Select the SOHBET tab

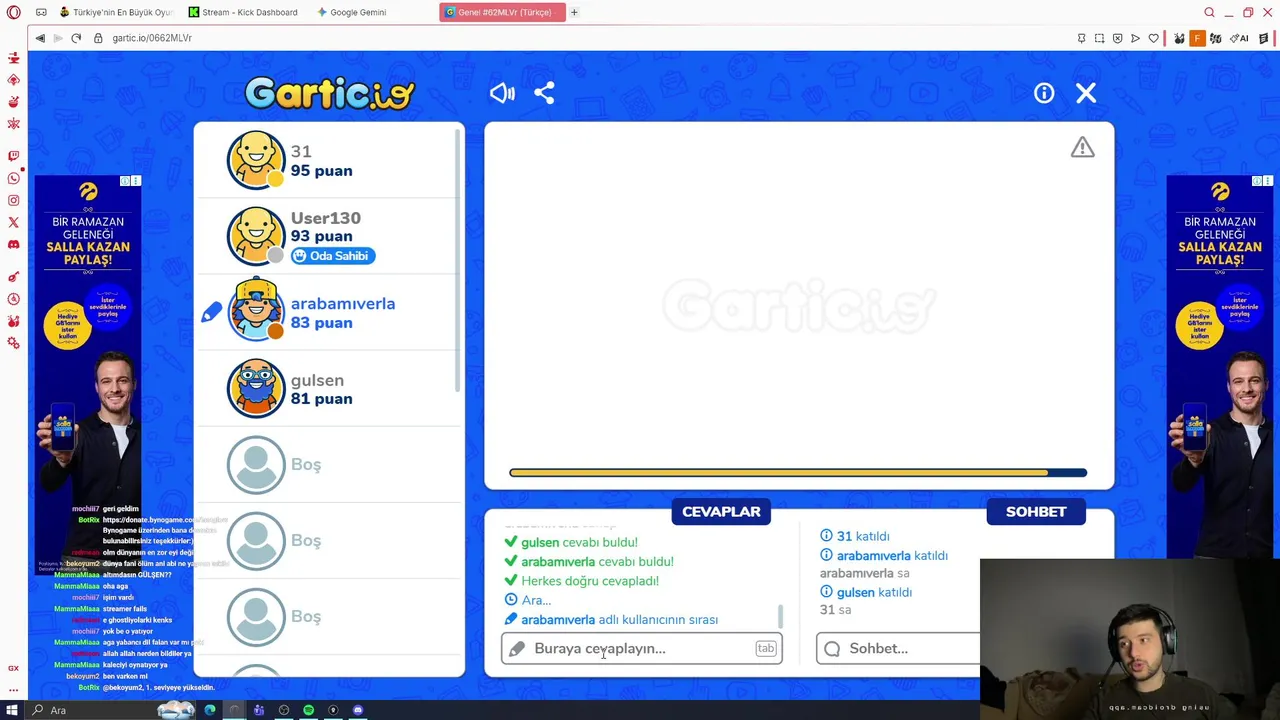point(1036,511)
